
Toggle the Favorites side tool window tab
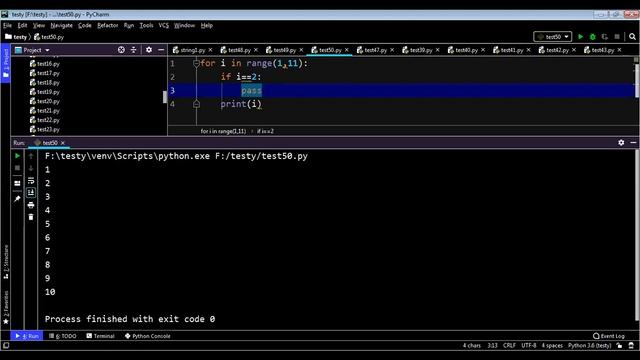(x=6, y=307)
